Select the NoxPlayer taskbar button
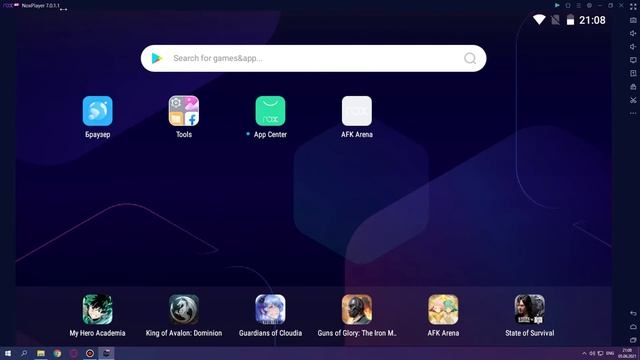Screen dimensions: 640x360 pyautogui.click(x=107, y=353)
